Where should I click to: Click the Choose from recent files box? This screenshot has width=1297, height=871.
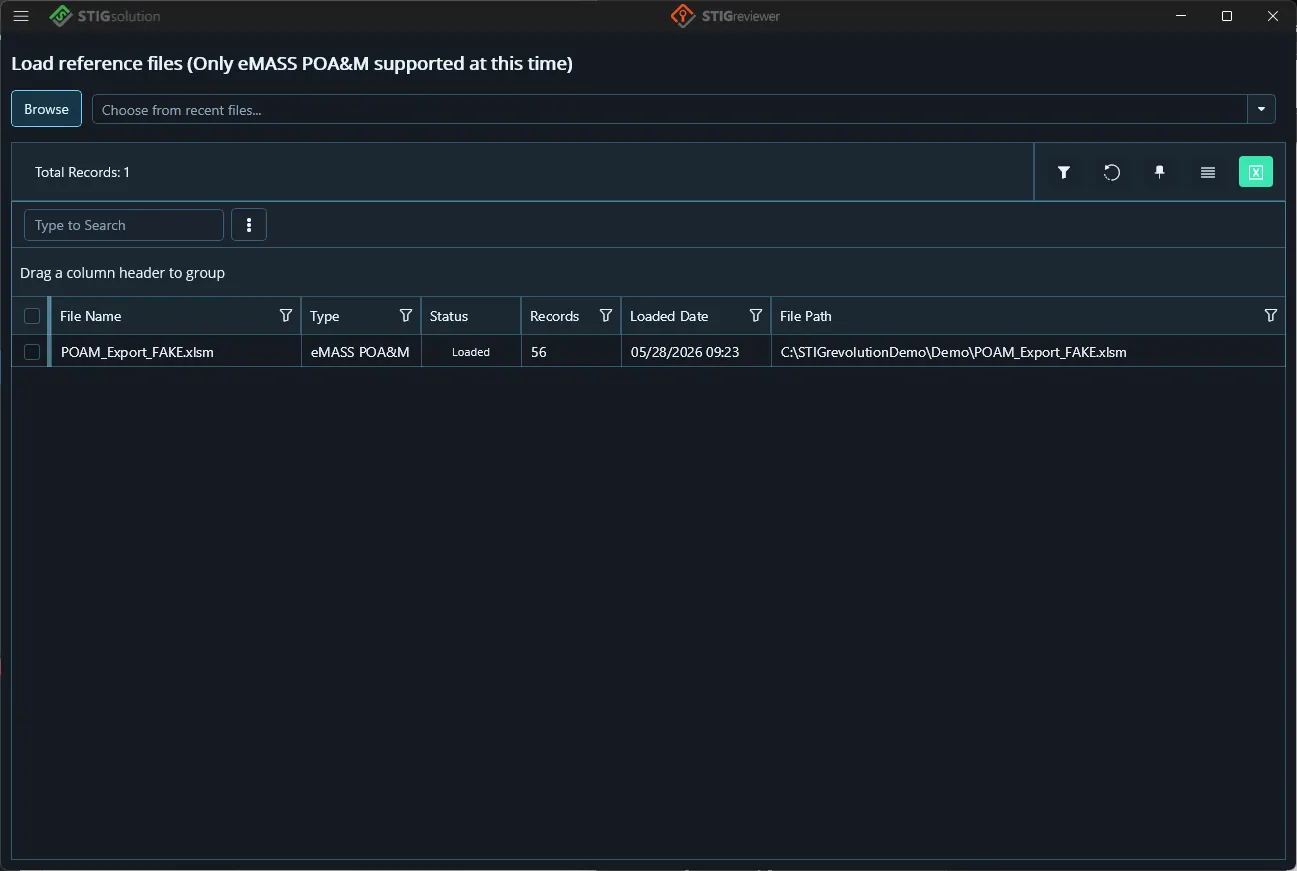point(670,109)
